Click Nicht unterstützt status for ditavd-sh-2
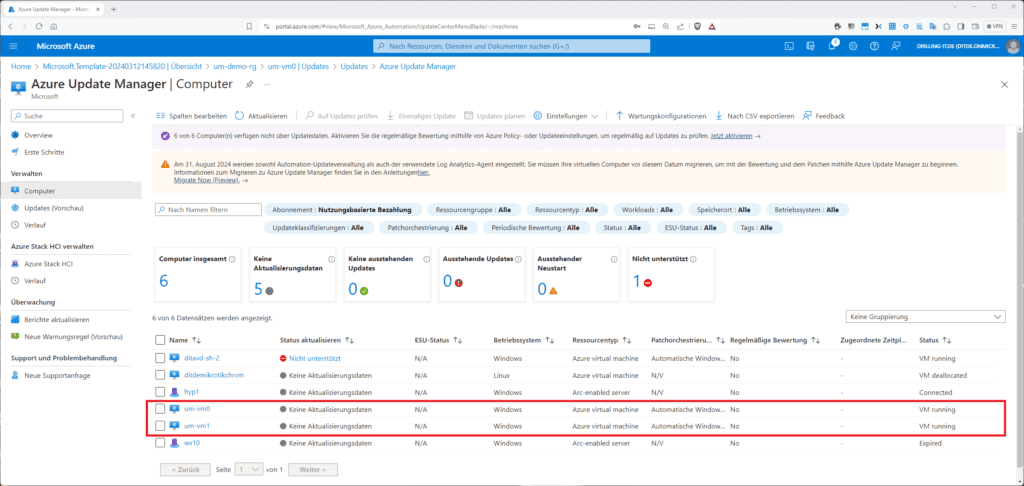The image size is (1024, 486). coord(315,359)
